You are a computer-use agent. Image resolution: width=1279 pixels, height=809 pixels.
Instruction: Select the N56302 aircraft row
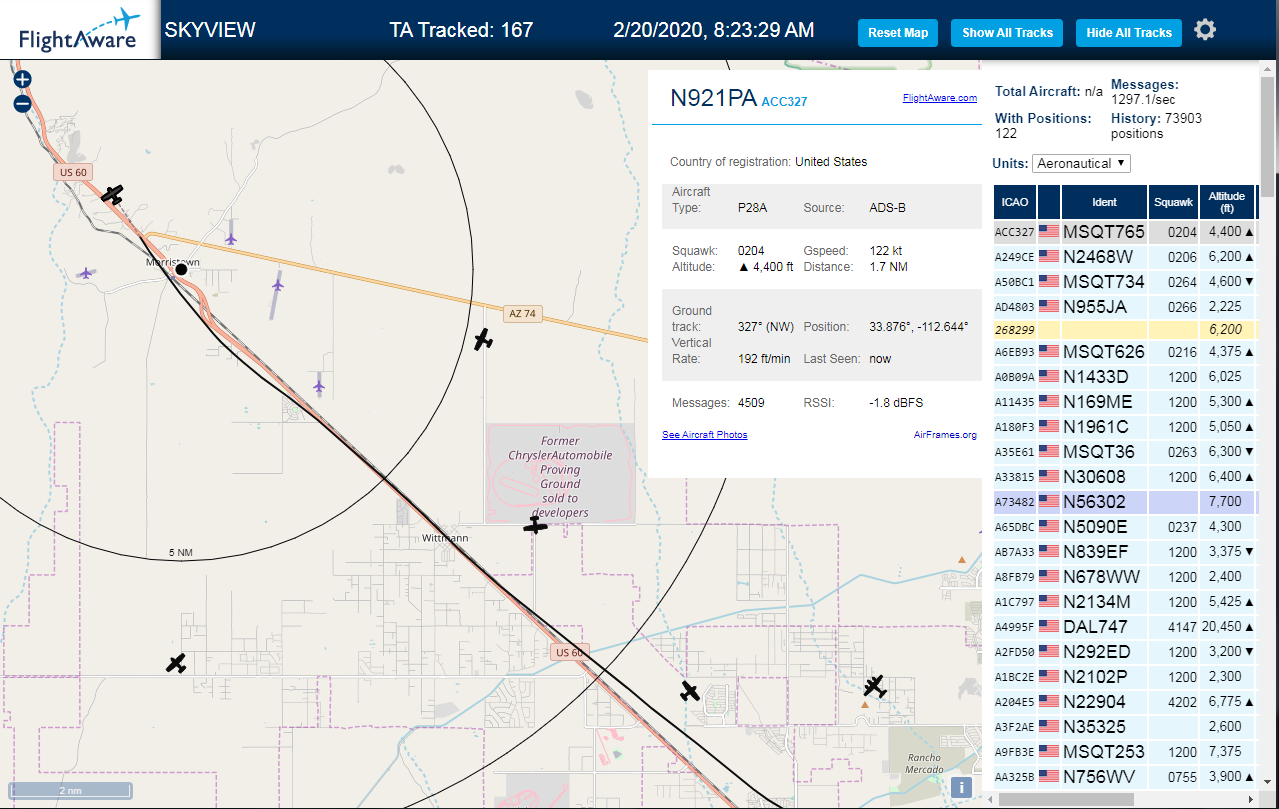(x=1125, y=502)
